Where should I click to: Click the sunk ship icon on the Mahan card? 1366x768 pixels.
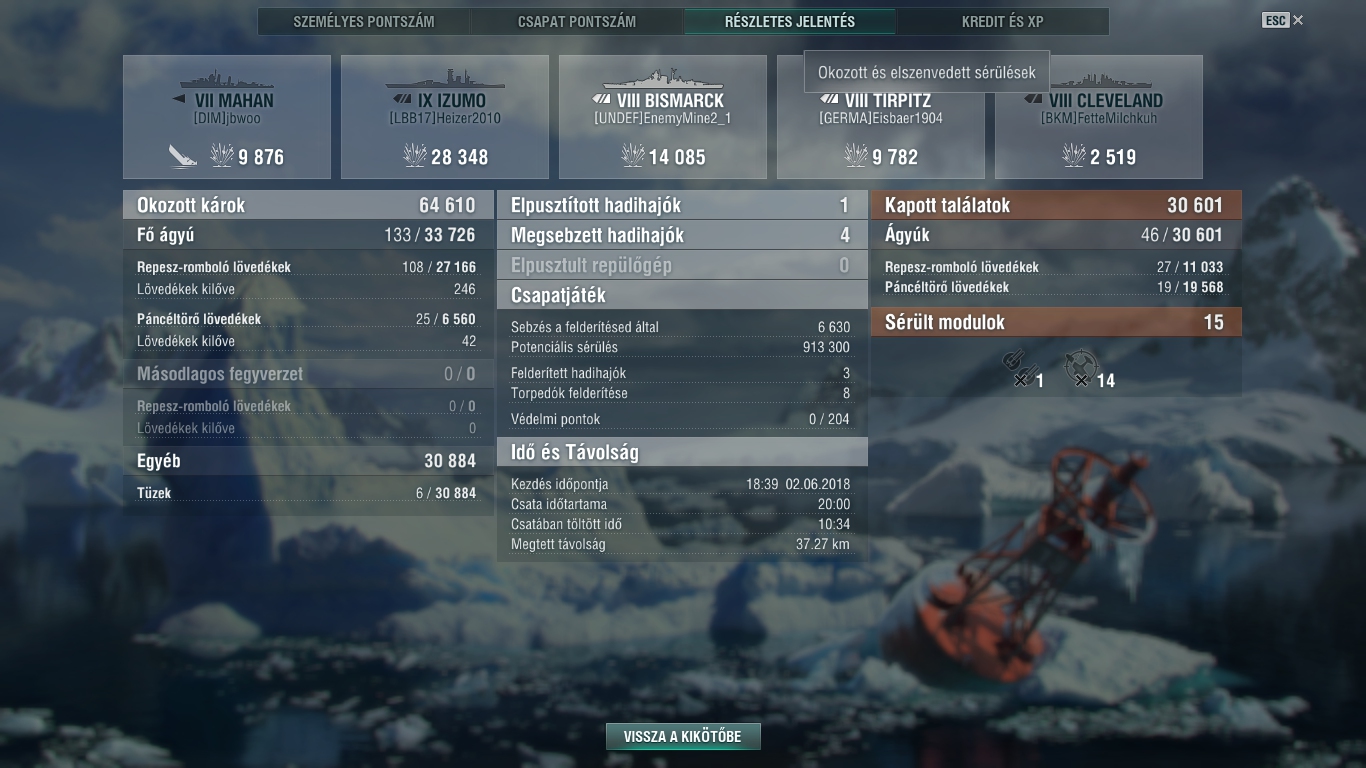(183, 156)
